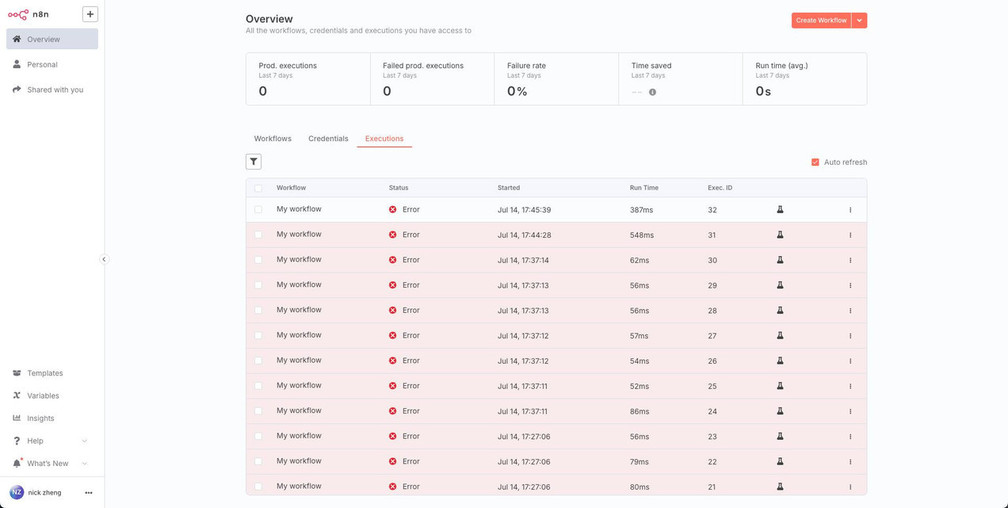This screenshot has height=508, width=1008.
Task: Switch to the Credentials tab
Action: 328,138
